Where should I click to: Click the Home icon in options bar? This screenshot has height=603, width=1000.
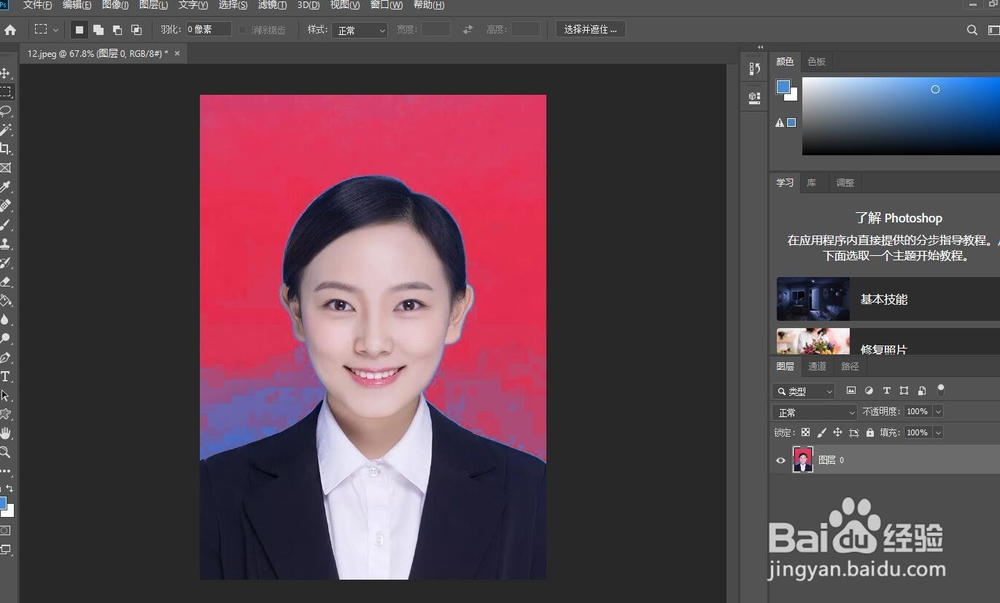[10, 30]
